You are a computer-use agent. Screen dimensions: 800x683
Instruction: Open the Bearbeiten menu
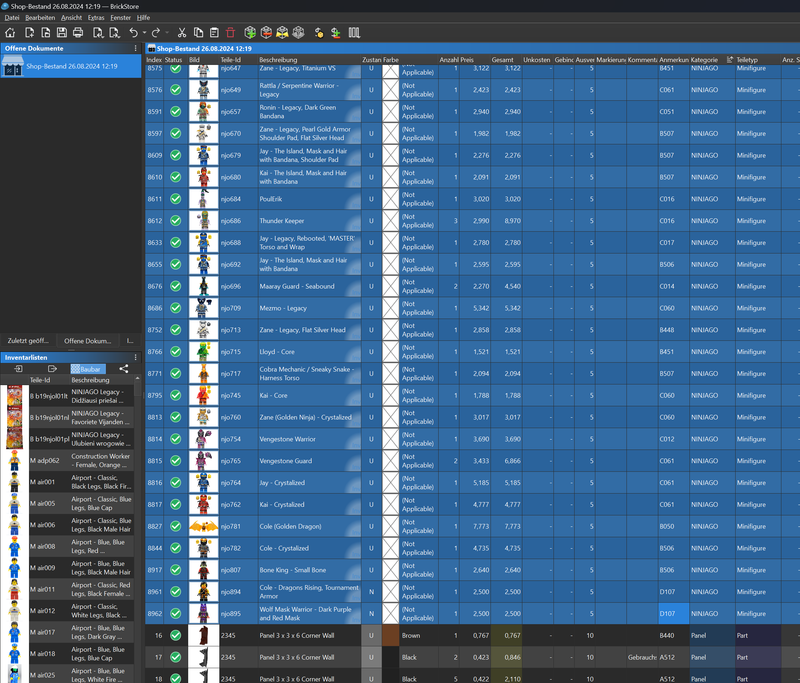pyautogui.click(x=40, y=17)
